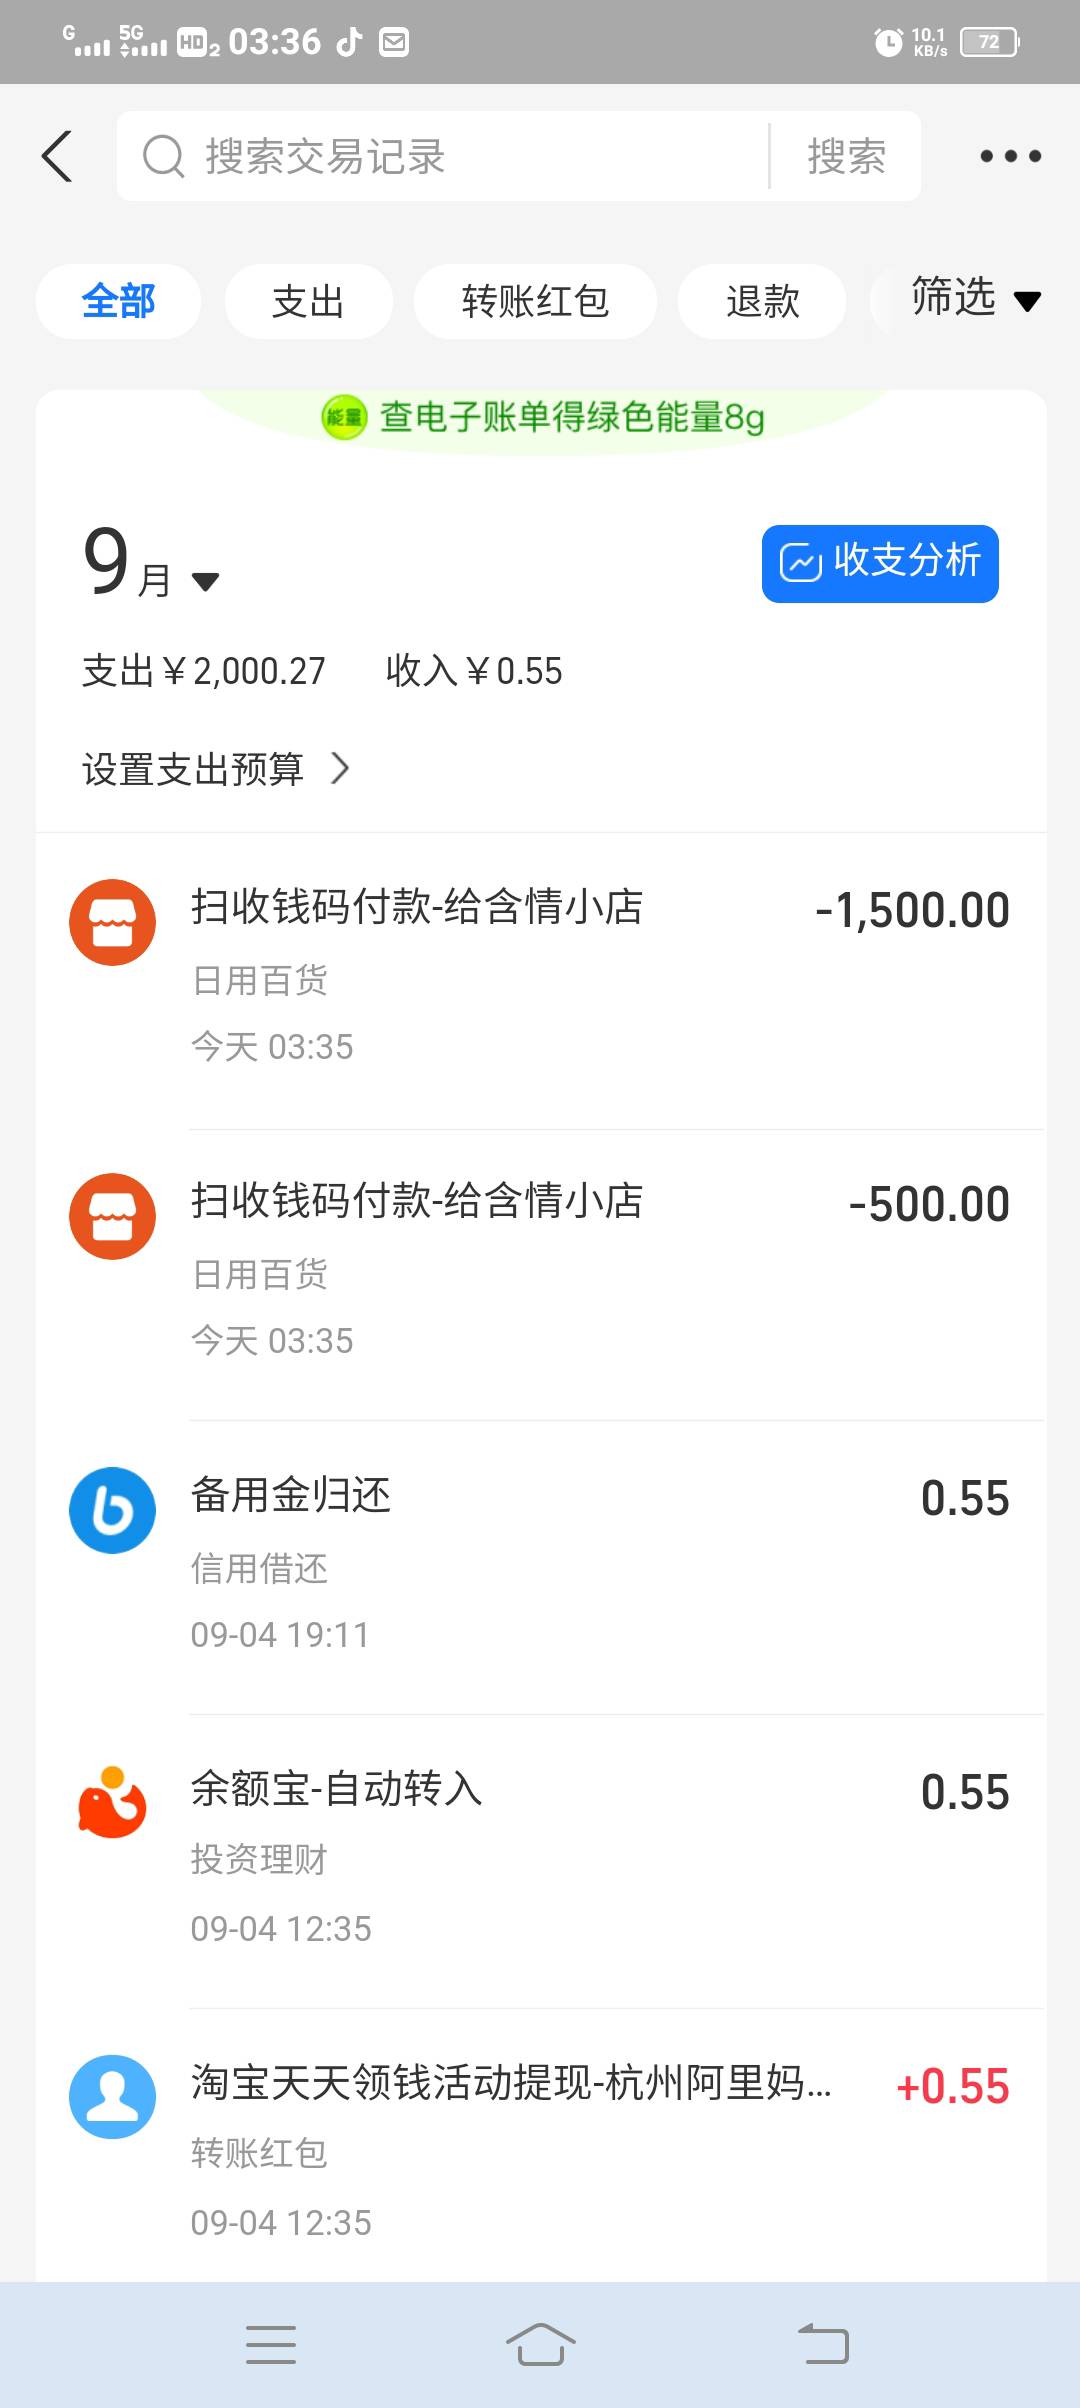Open 设置支出预算 budget settings
Image resolution: width=1080 pixels, height=2408 pixels.
(x=215, y=769)
